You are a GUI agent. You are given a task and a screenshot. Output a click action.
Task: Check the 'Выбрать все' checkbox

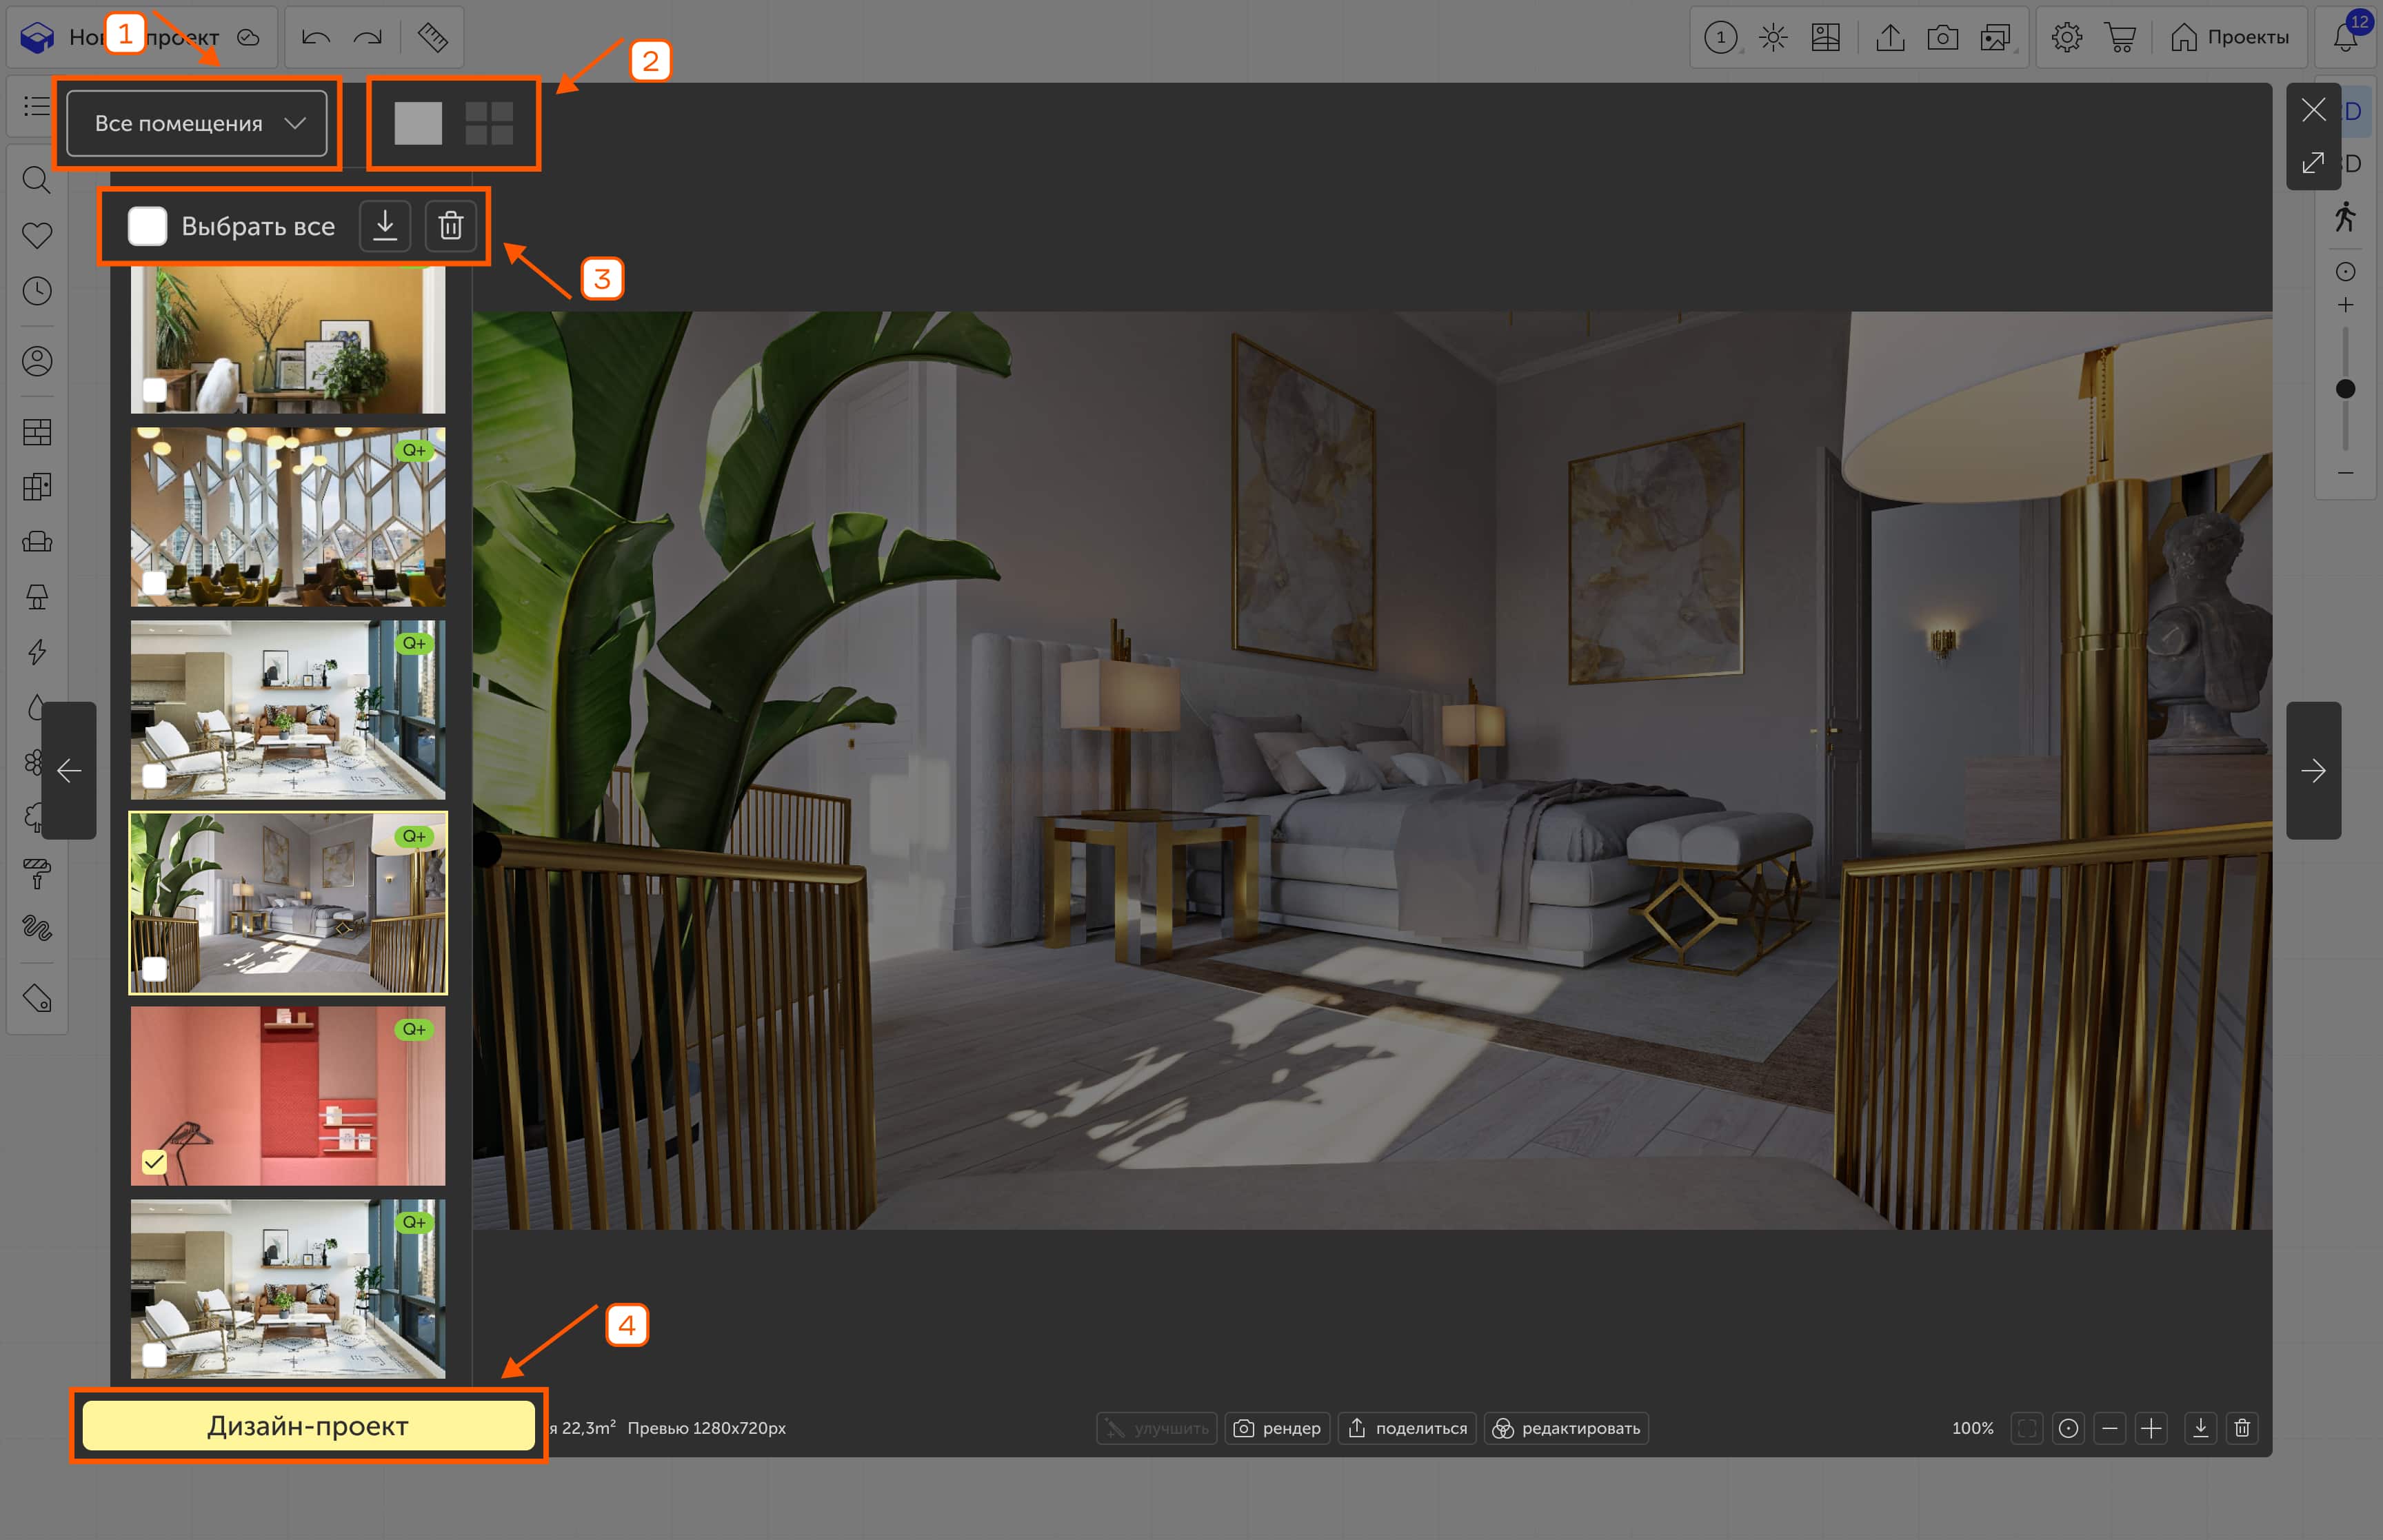(148, 226)
